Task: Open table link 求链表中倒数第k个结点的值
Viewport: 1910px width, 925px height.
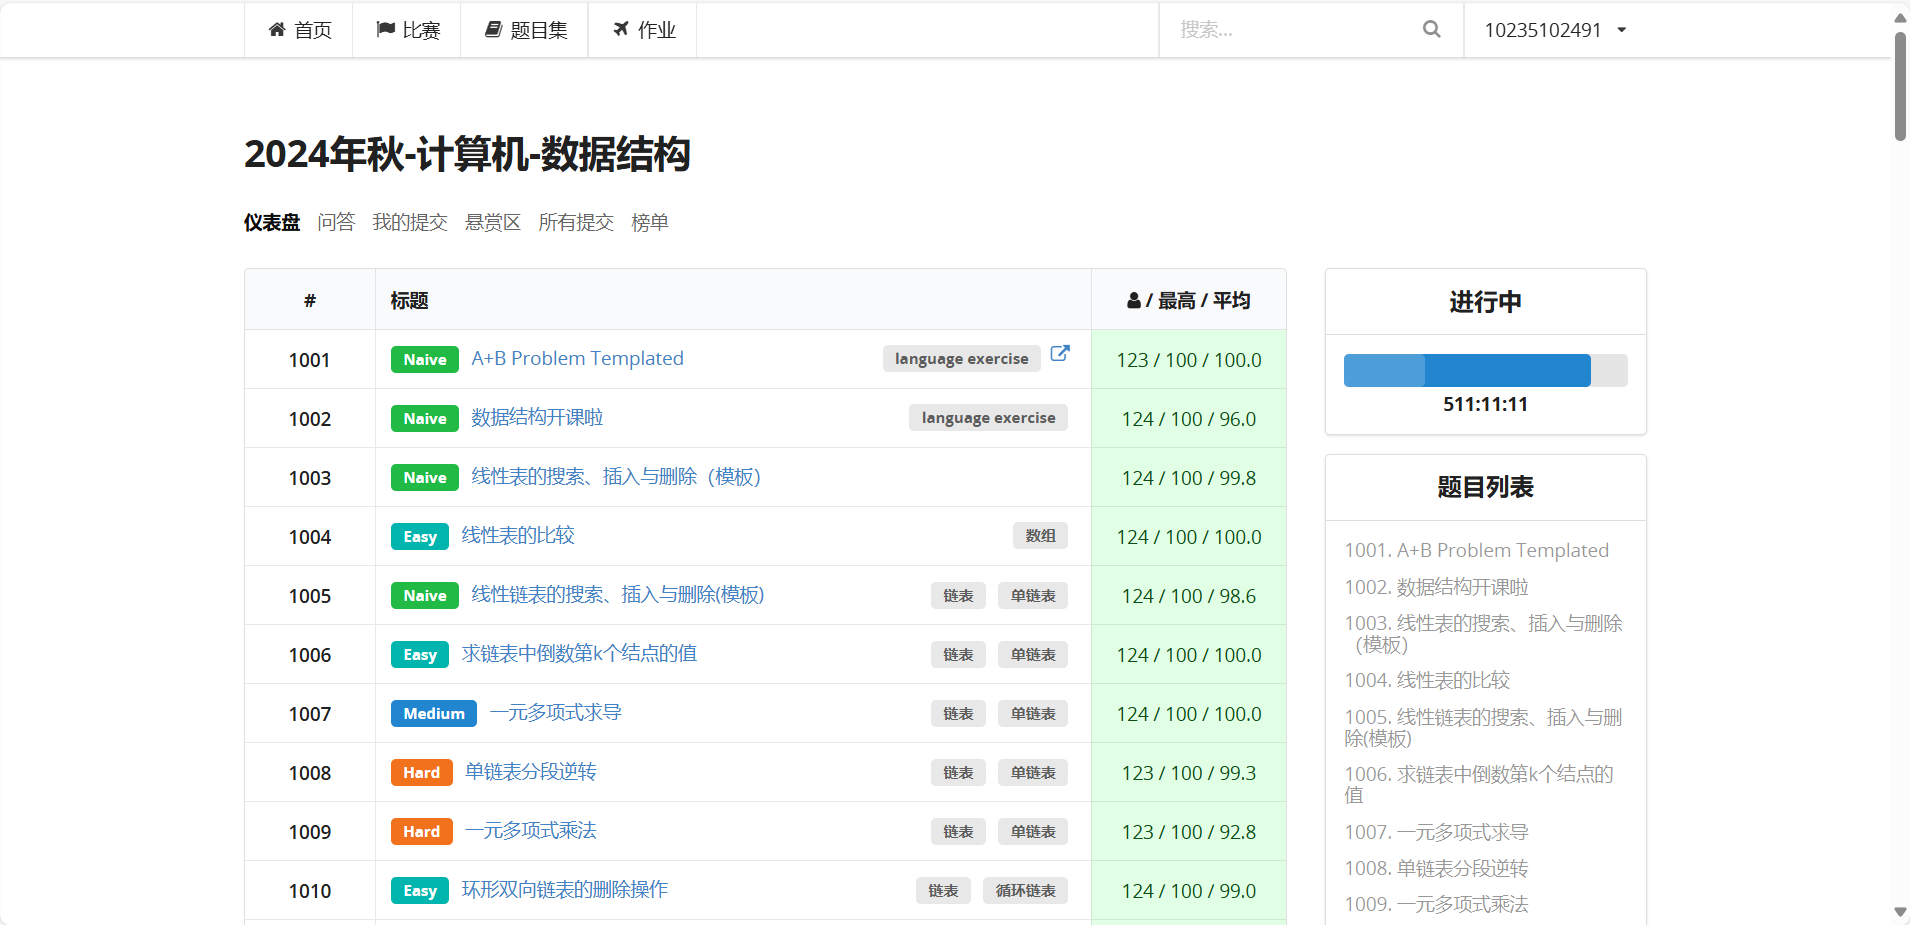Action: tap(579, 653)
